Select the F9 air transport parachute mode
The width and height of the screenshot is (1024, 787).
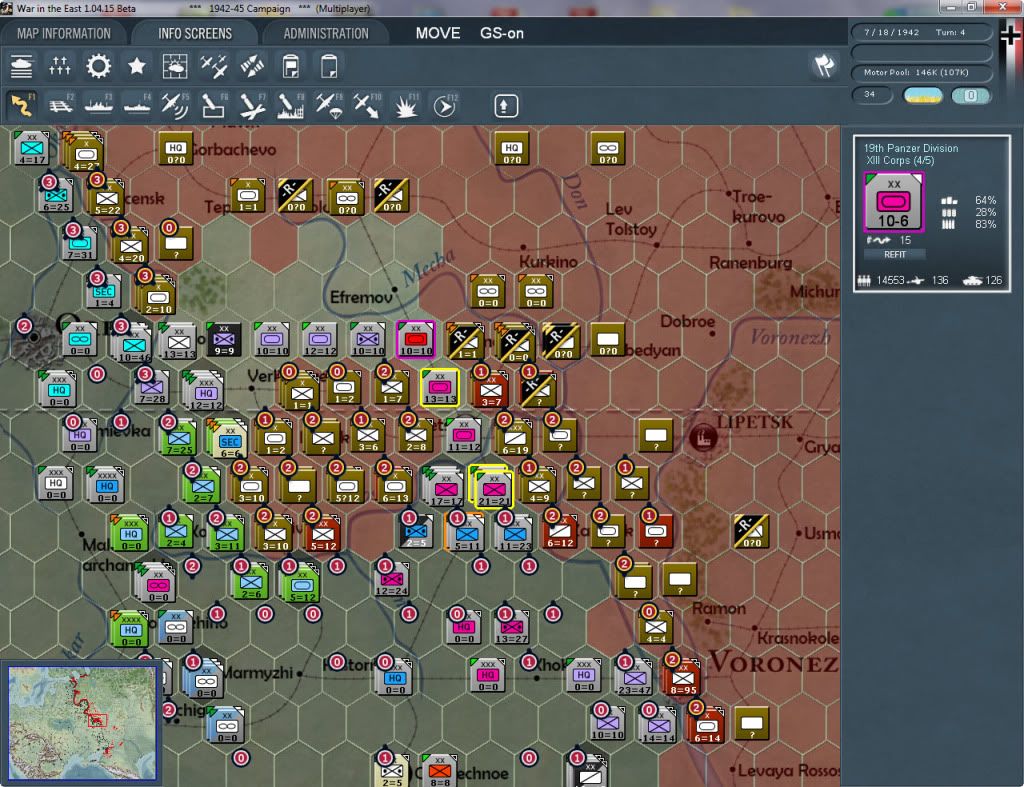coord(328,105)
